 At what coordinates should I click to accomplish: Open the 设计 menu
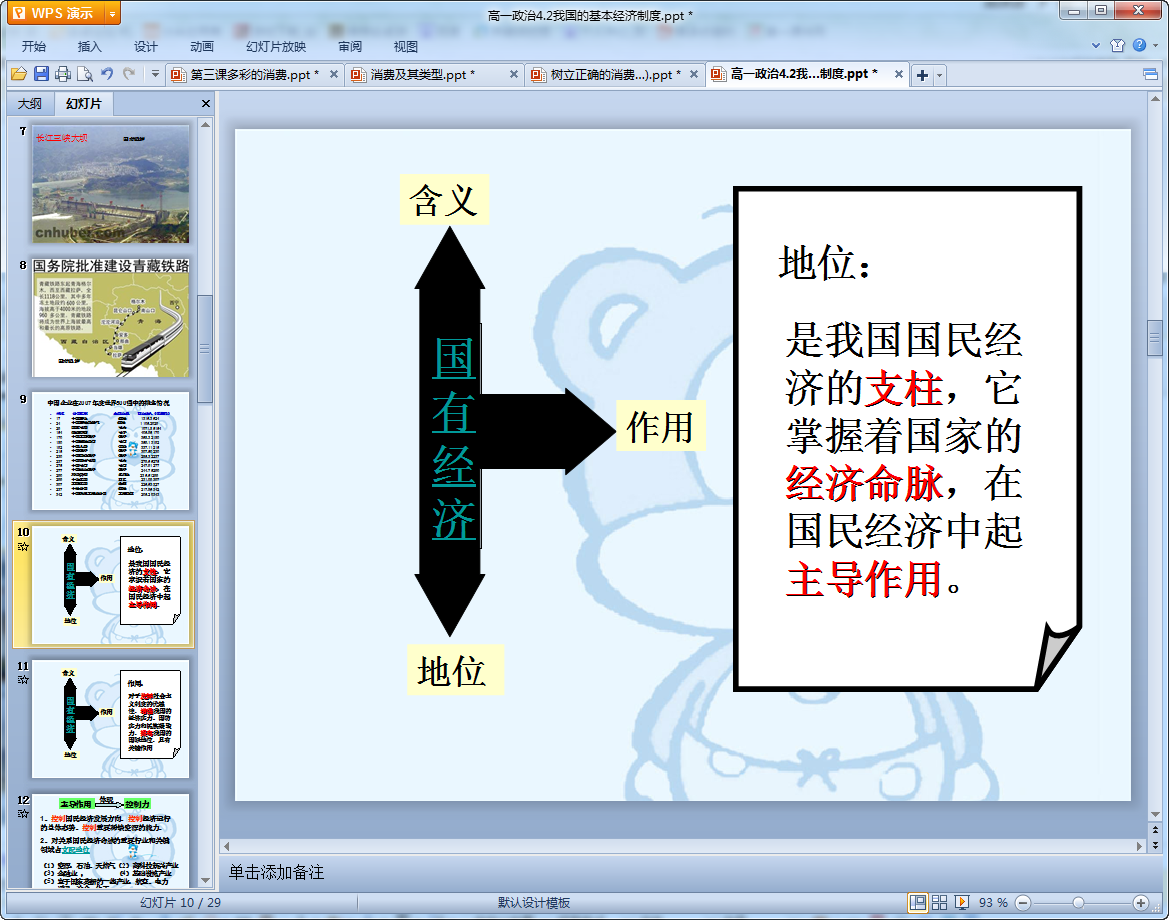click(x=145, y=46)
